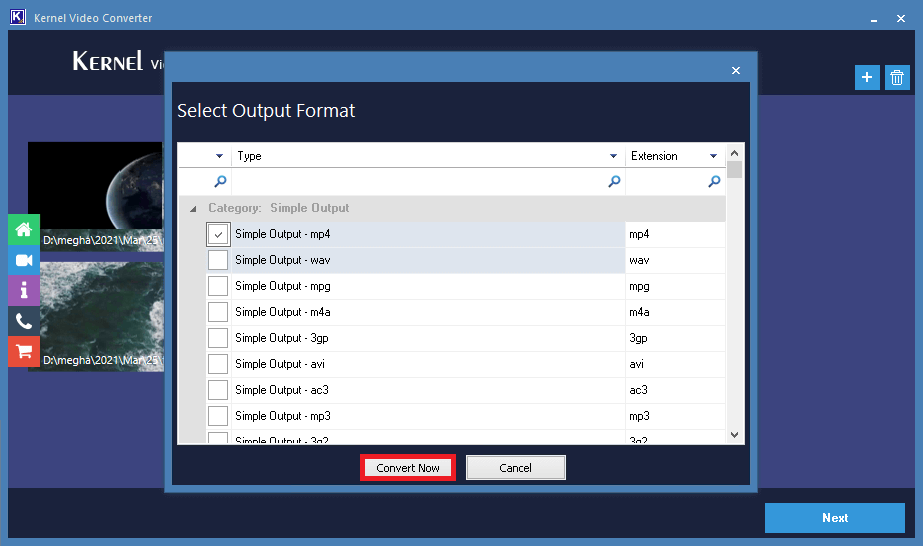
Task: Click the avi extension cell
Action: point(675,364)
